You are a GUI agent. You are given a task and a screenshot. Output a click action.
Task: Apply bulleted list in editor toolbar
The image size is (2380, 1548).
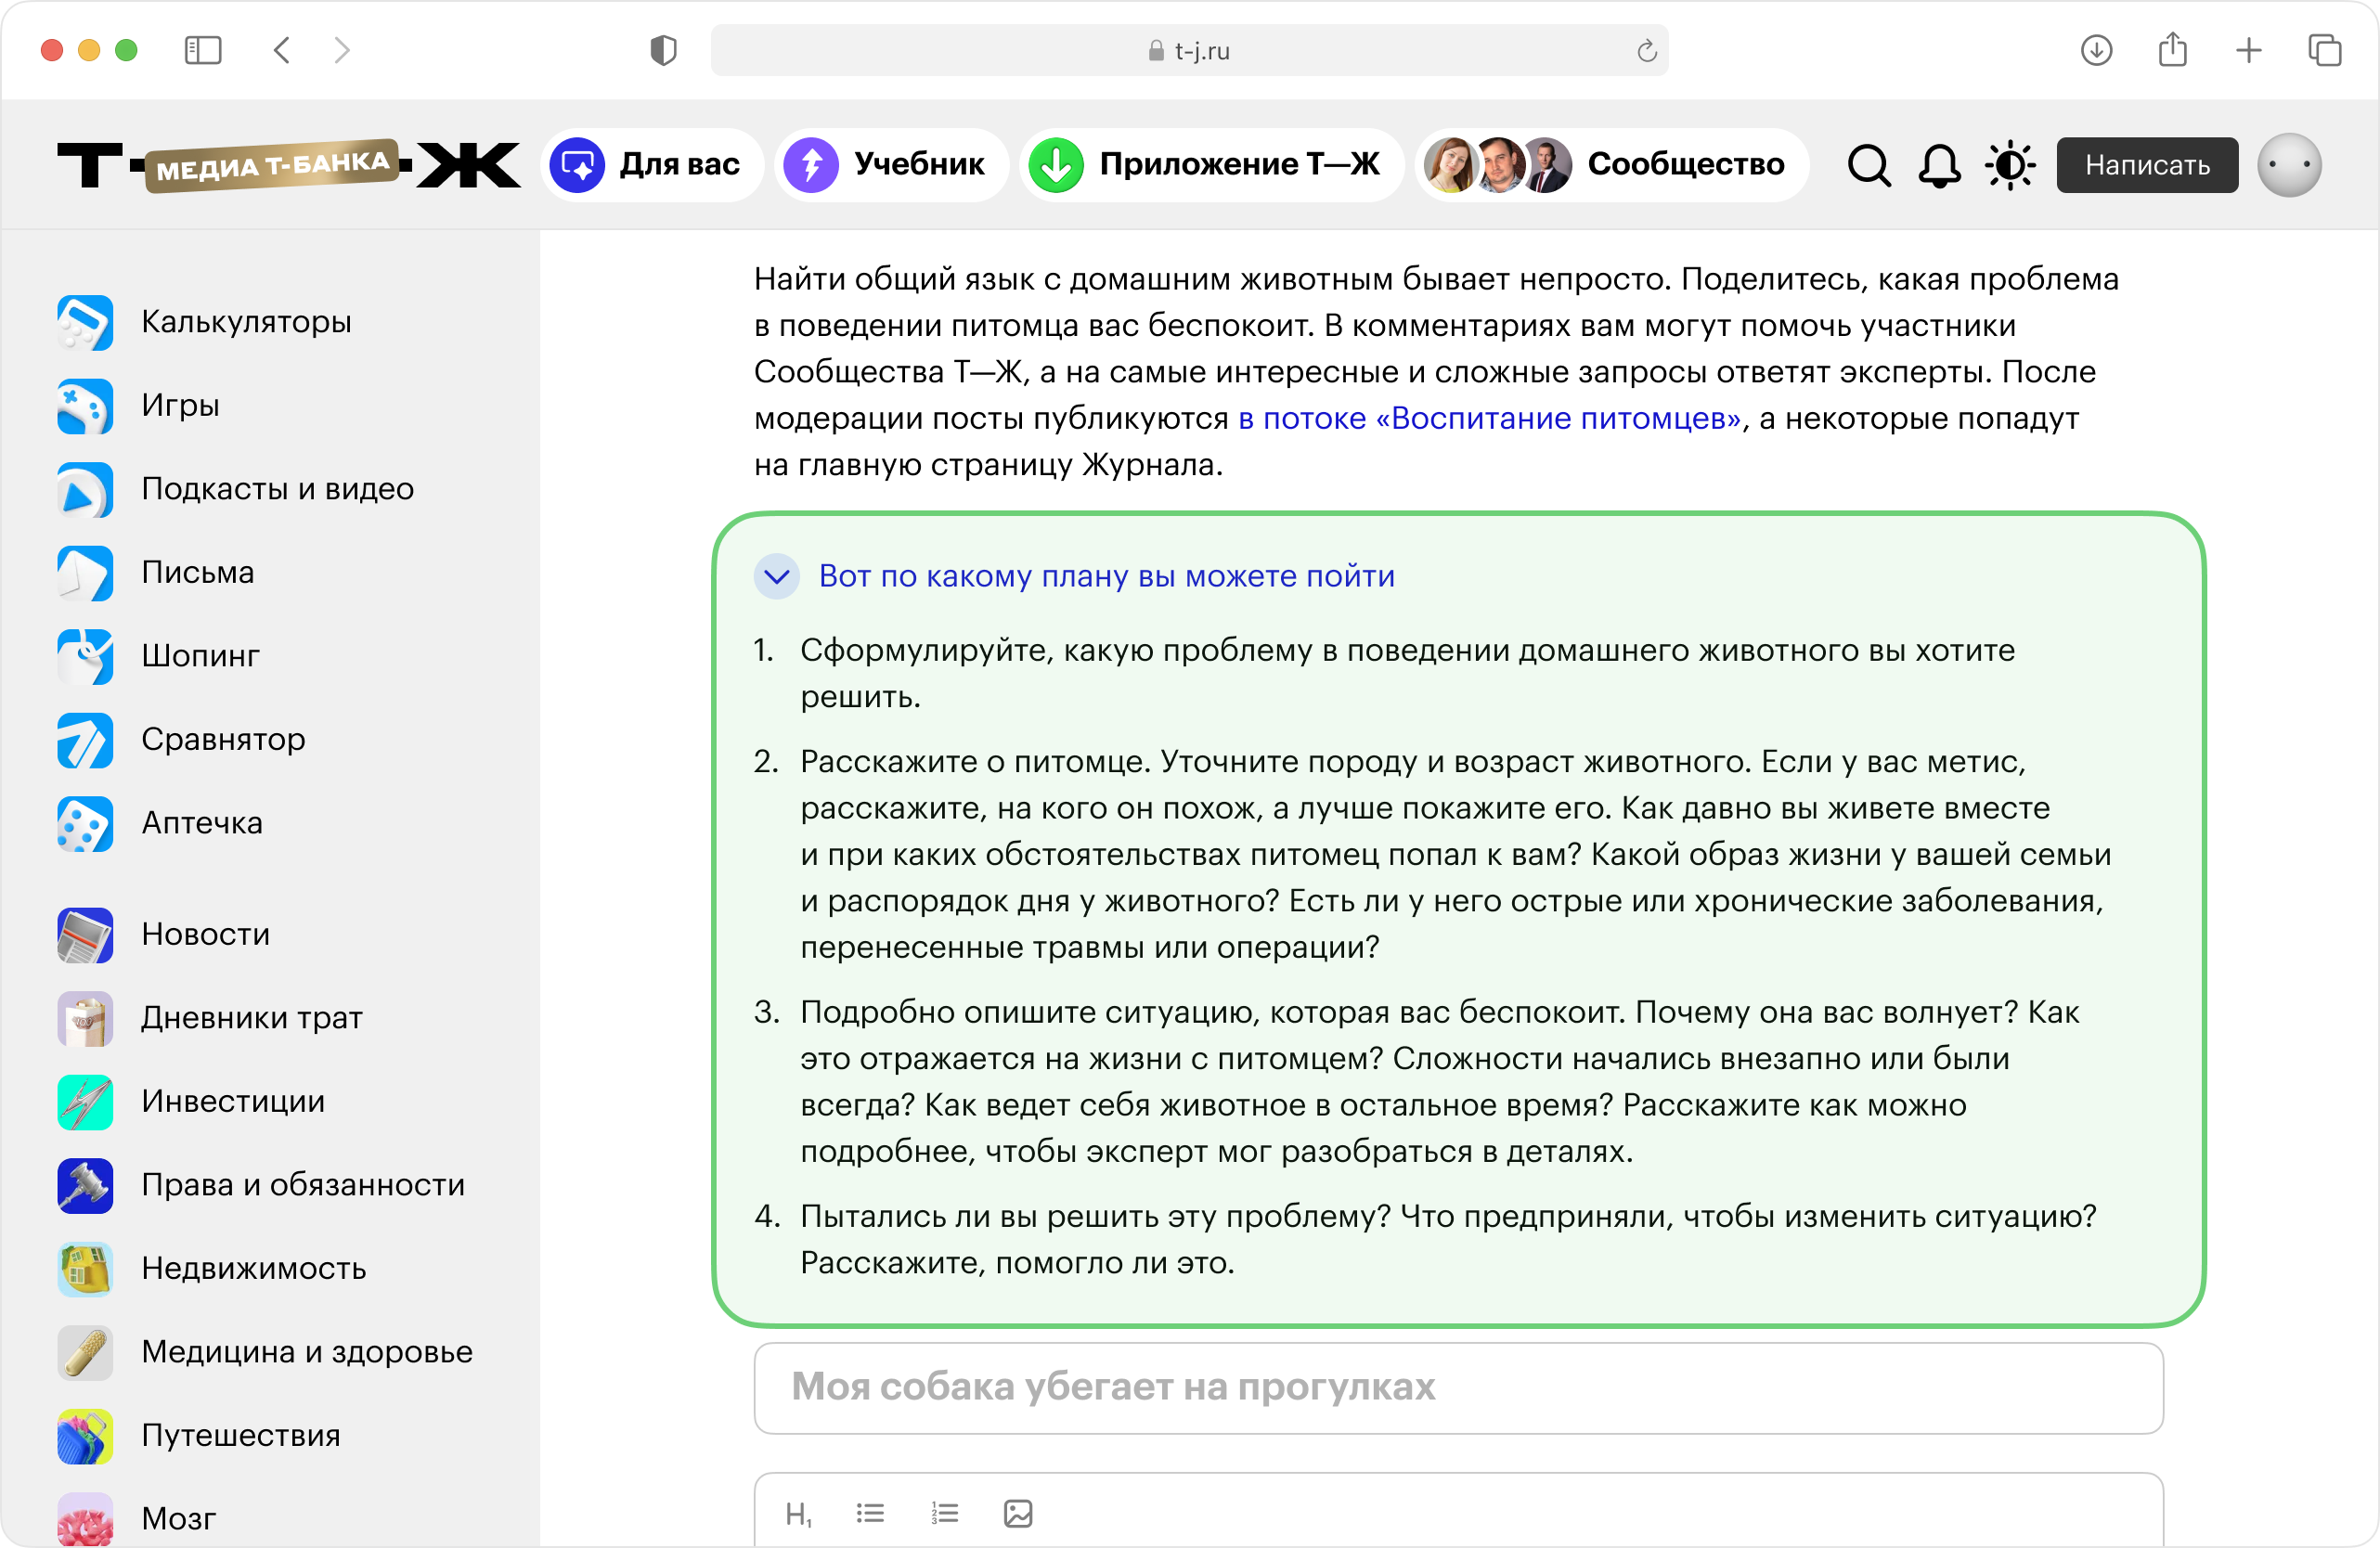870,1513
